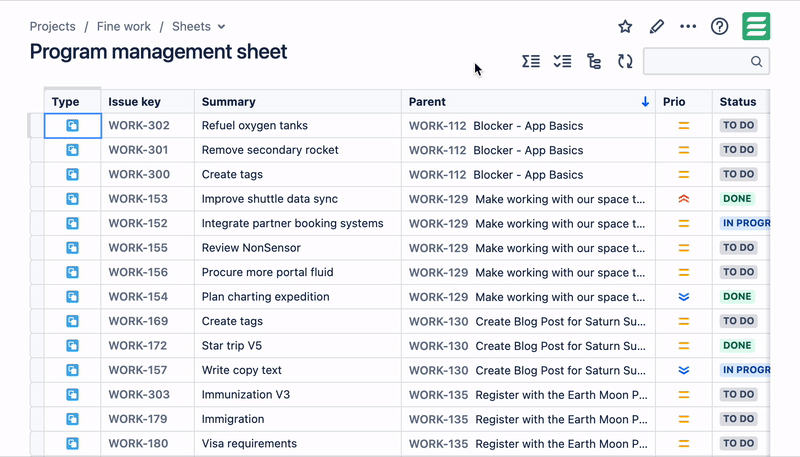The image size is (800, 457).
Task: Click the green app logo icon
Action: tap(756, 26)
